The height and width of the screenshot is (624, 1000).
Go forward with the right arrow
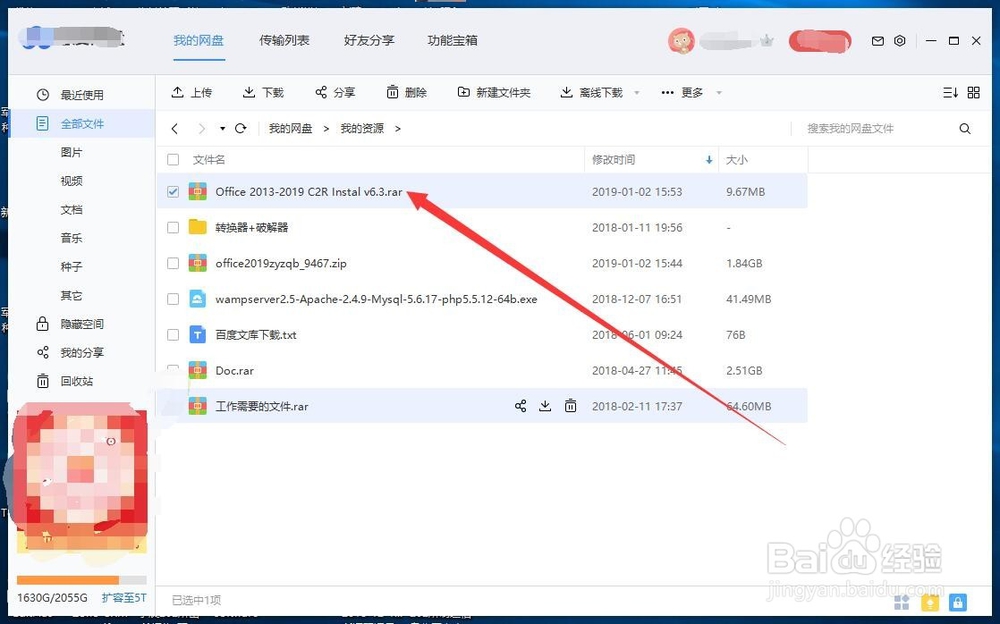click(x=202, y=129)
